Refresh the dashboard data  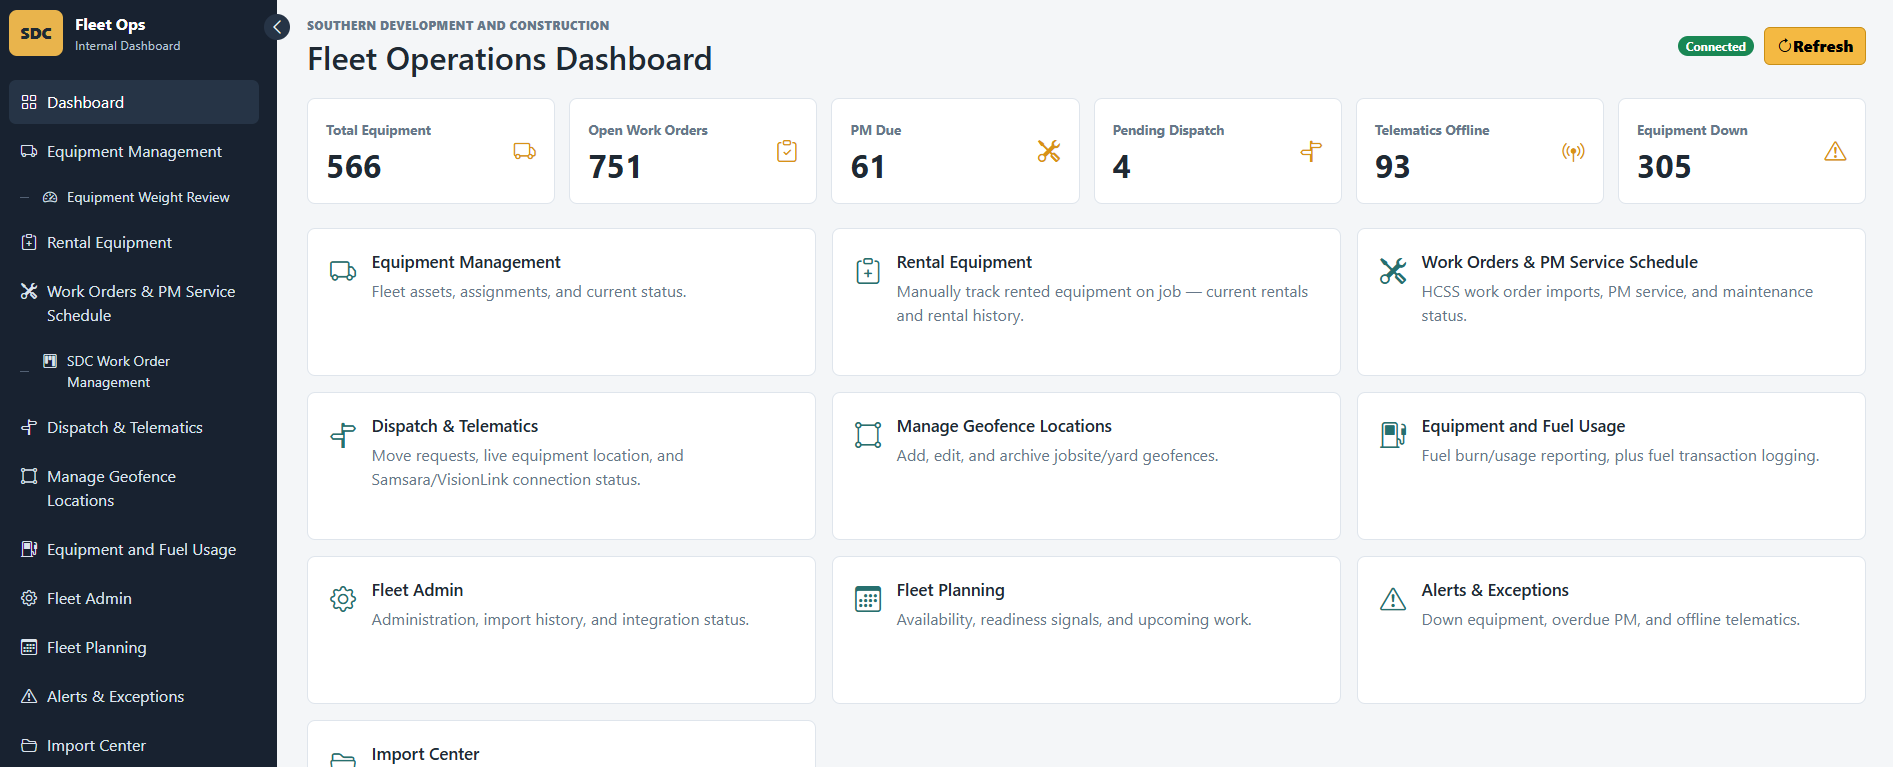1814,46
